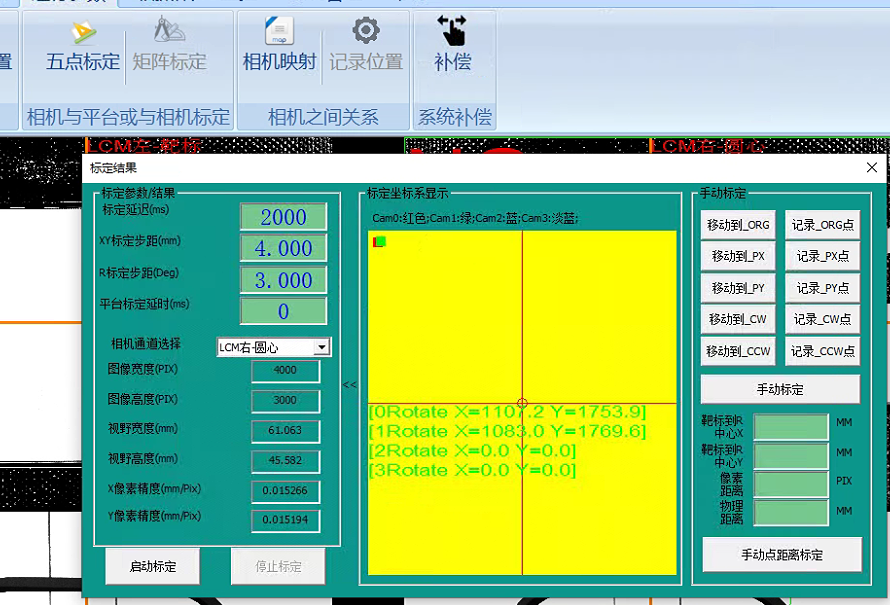Click the 记录_PY点 button
Screen dimensions: 890x605
point(823,288)
